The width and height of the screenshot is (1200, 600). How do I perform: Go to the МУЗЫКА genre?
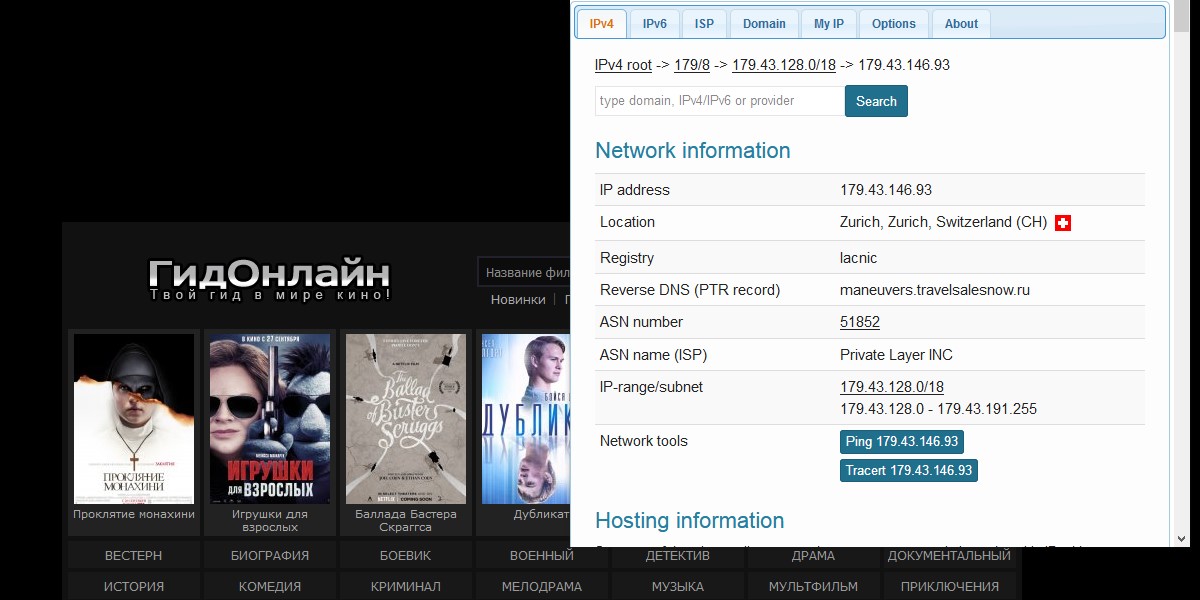point(678,587)
